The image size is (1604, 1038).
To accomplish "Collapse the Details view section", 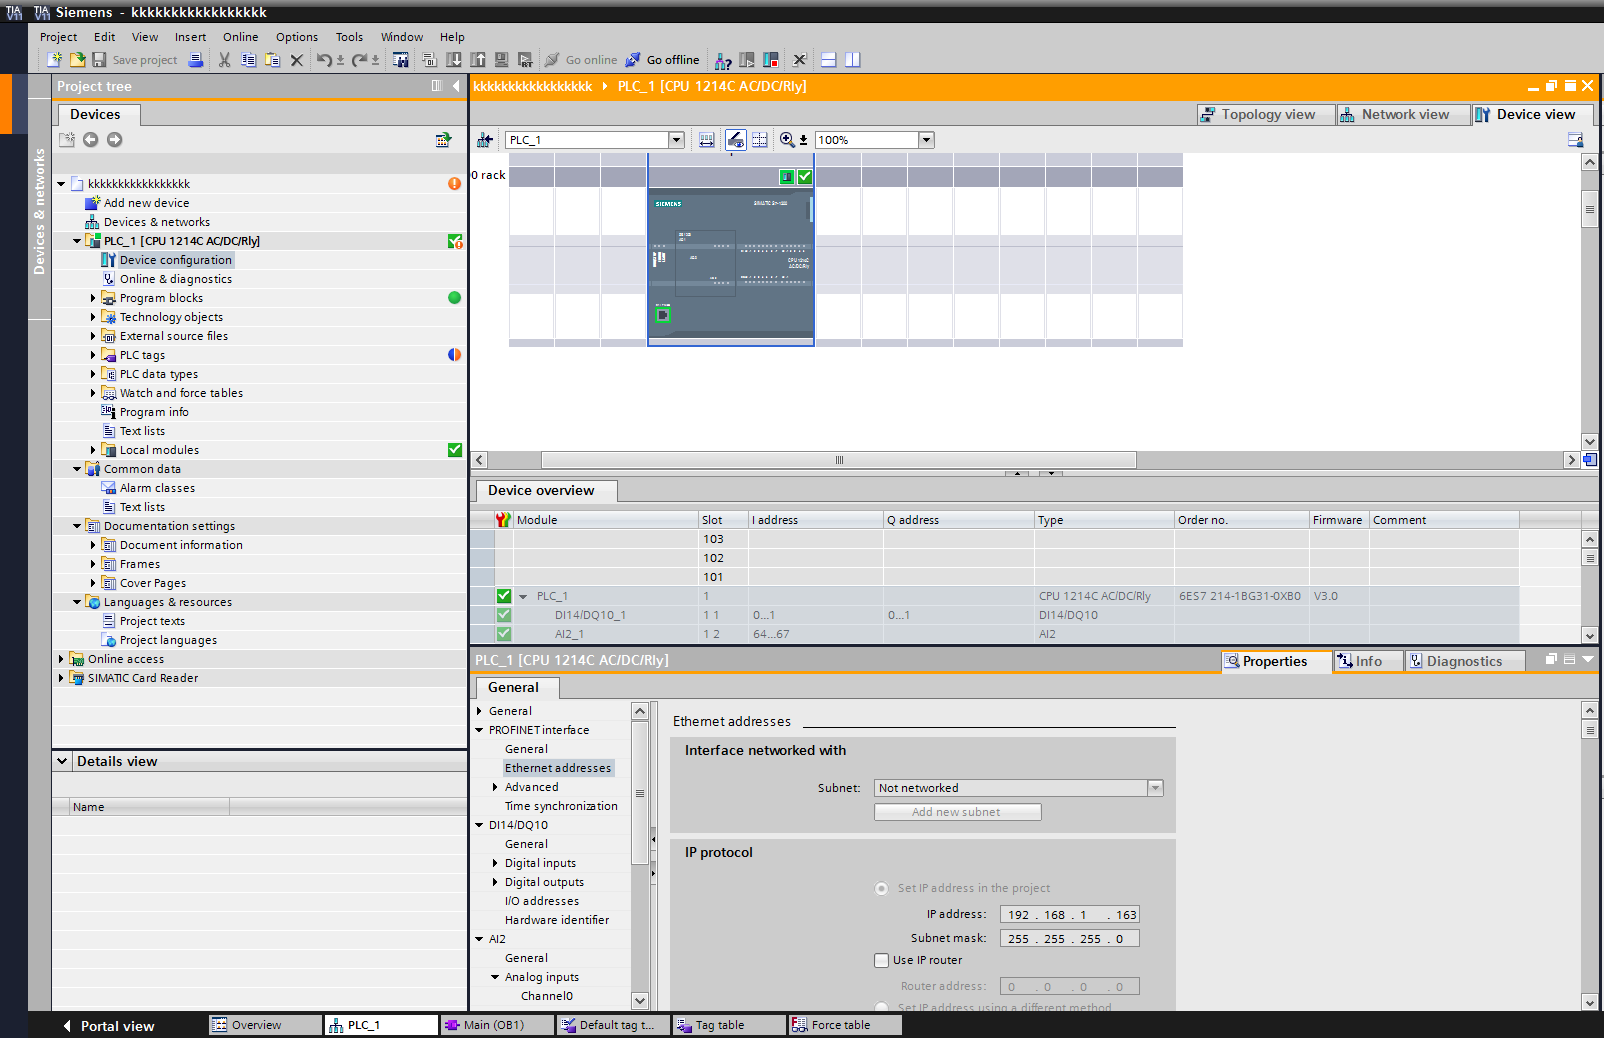I will click(x=62, y=761).
